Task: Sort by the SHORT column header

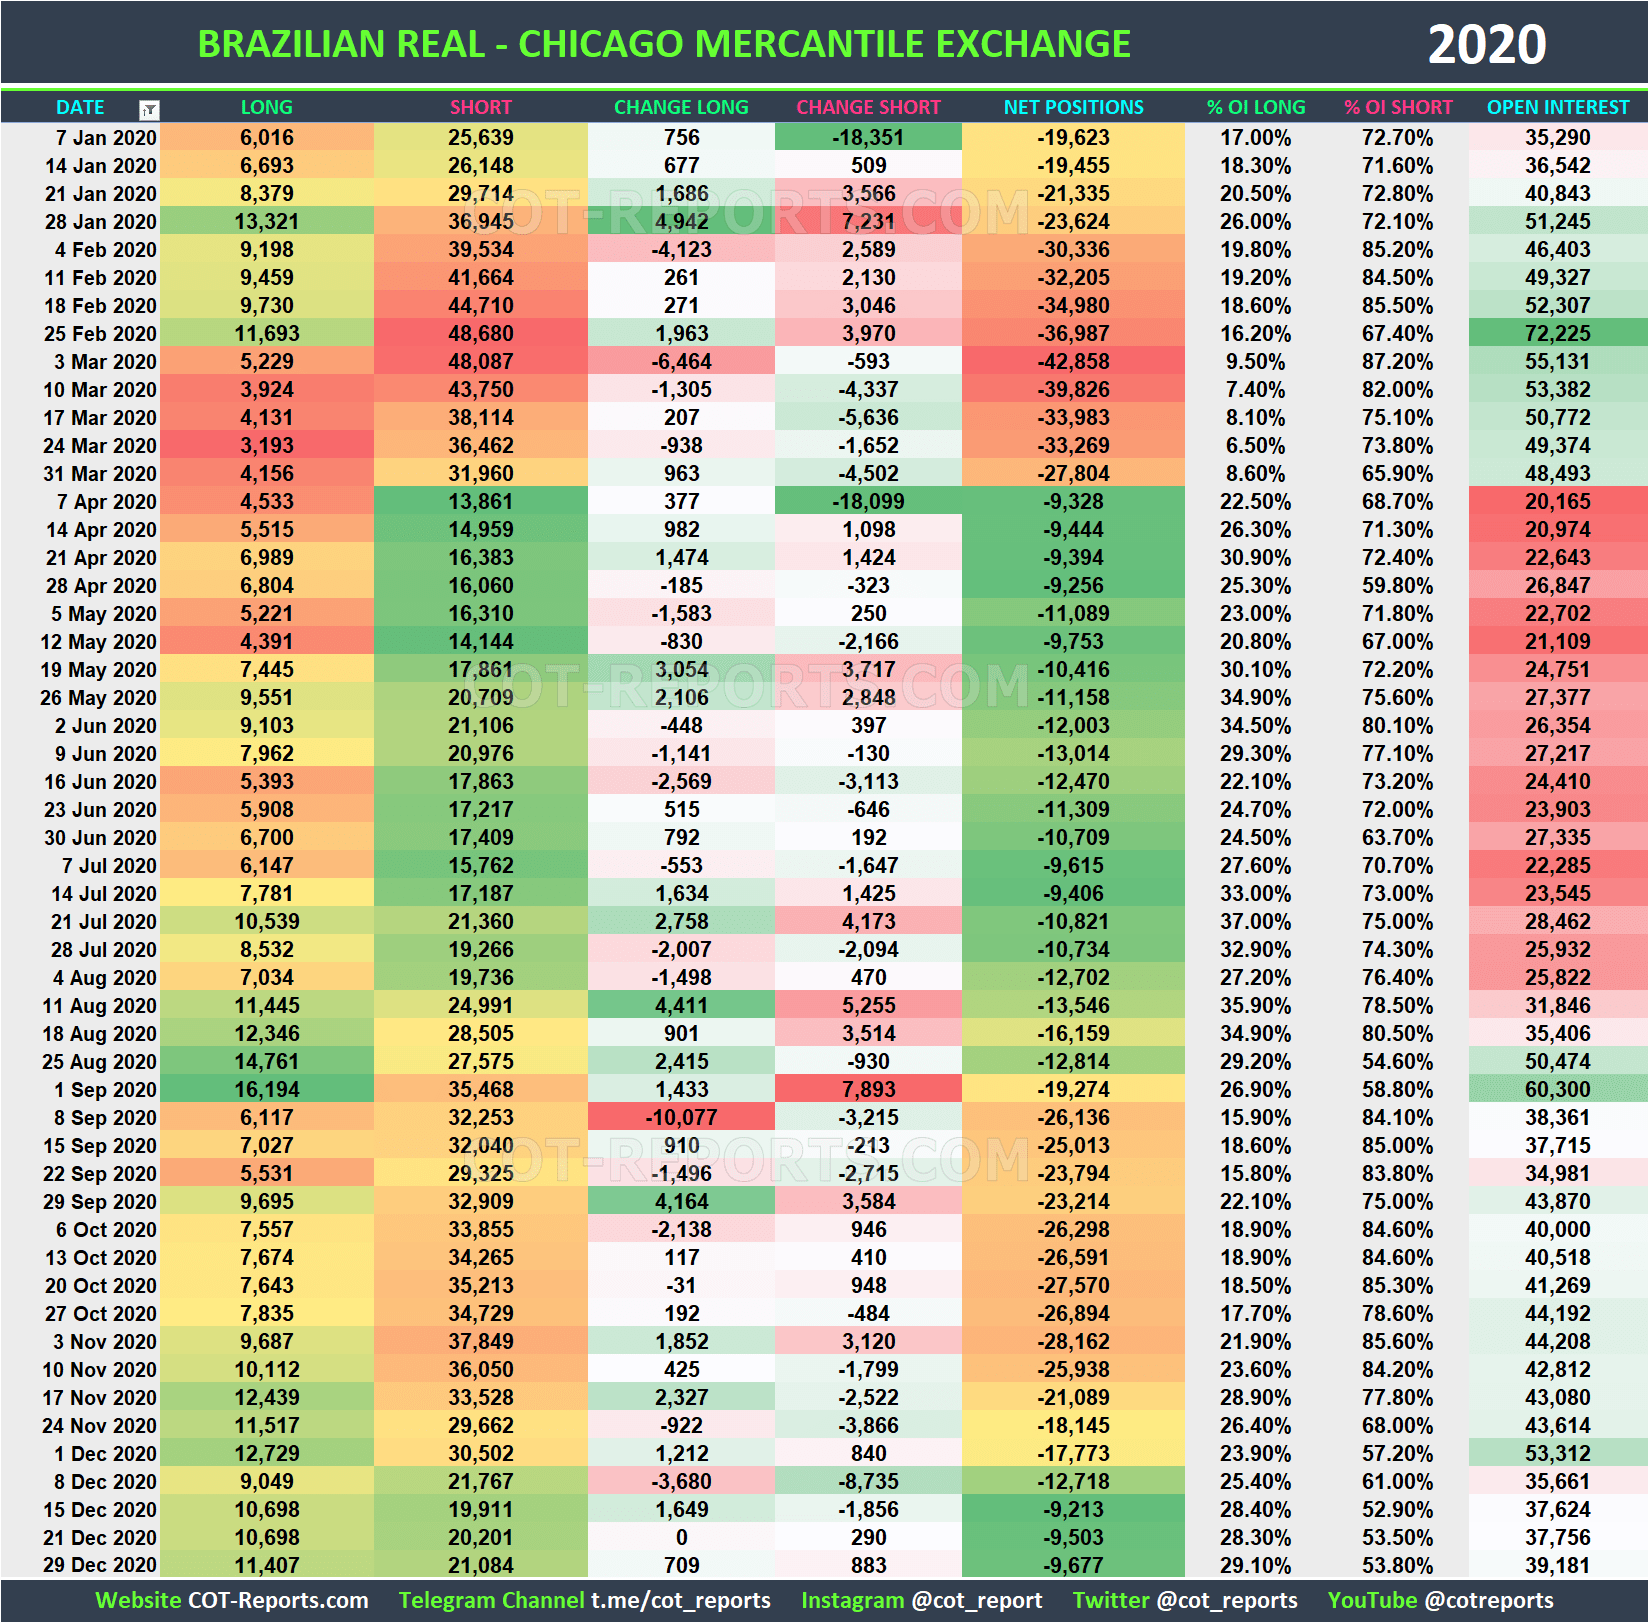Action: pyautogui.click(x=480, y=107)
